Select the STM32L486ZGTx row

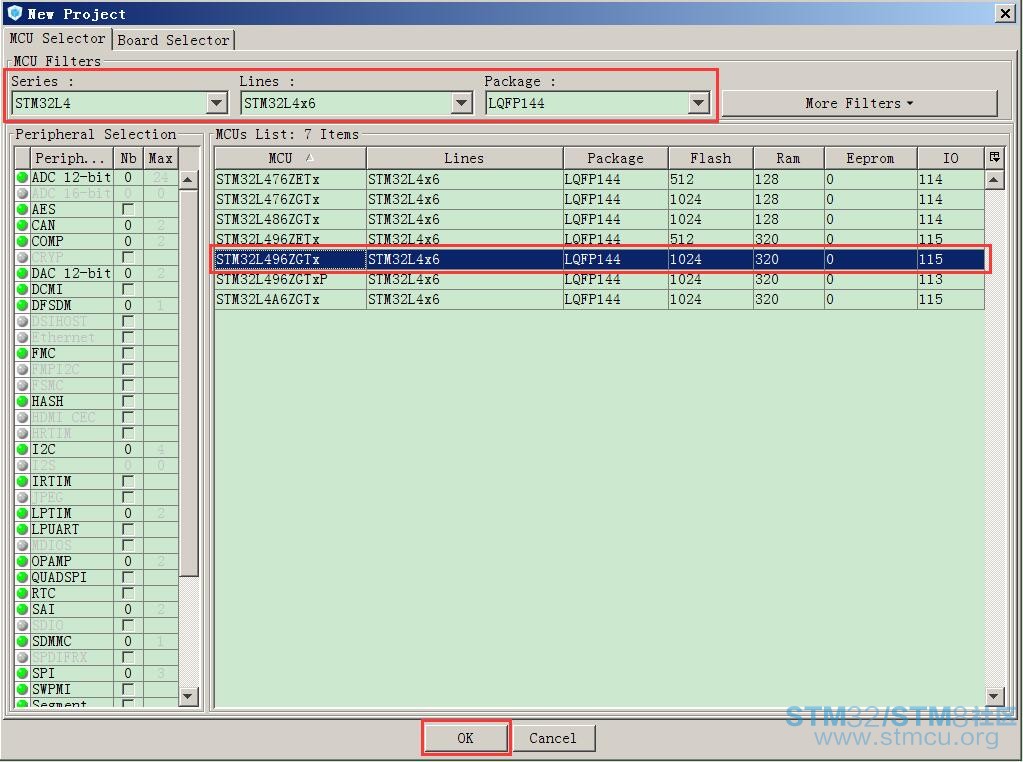[x=599, y=219]
